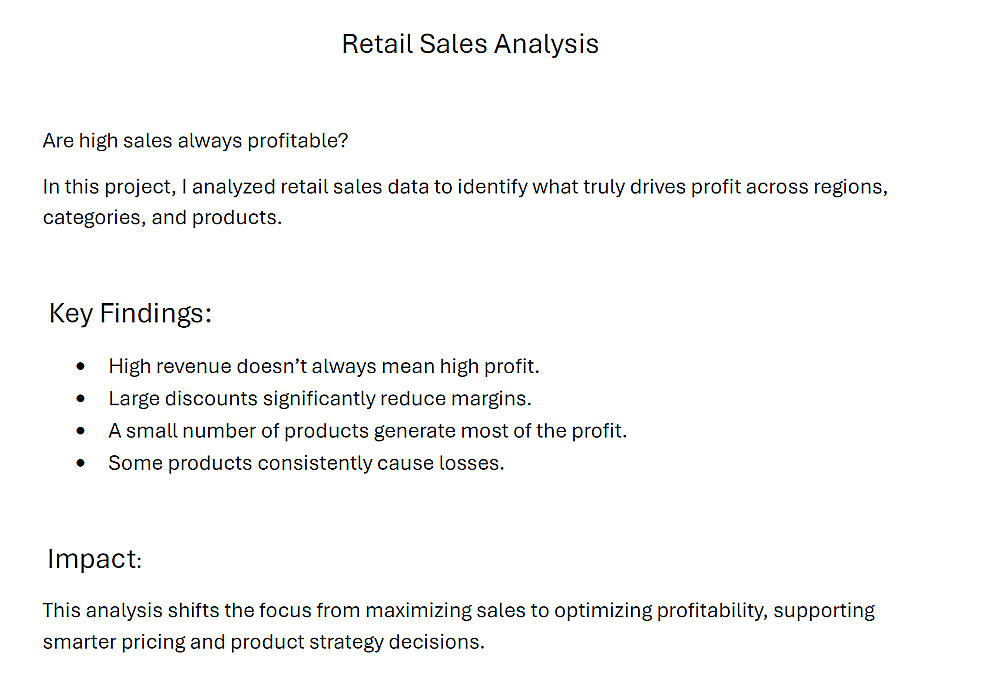Click the bullet marker before 'High revenue'
Image resolution: width=1000 pixels, height=700 pixels.
pos(81,367)
